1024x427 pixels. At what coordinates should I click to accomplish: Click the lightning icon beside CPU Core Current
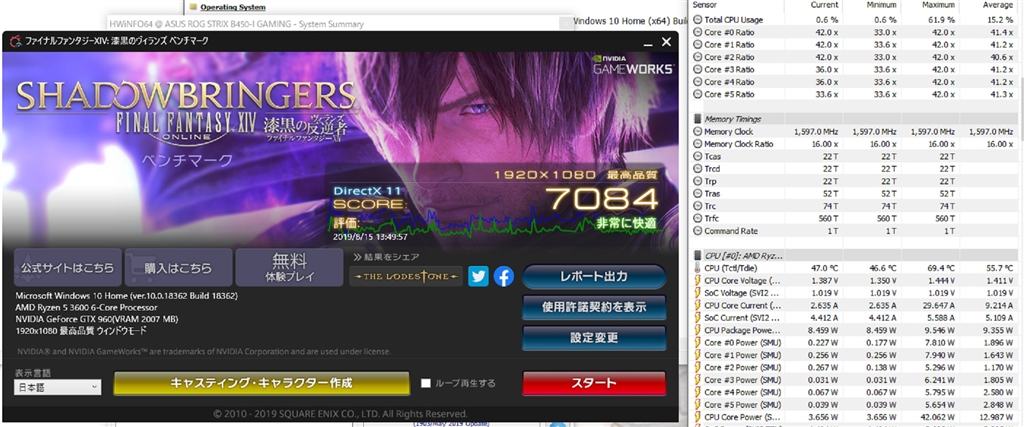coord(698,306)
